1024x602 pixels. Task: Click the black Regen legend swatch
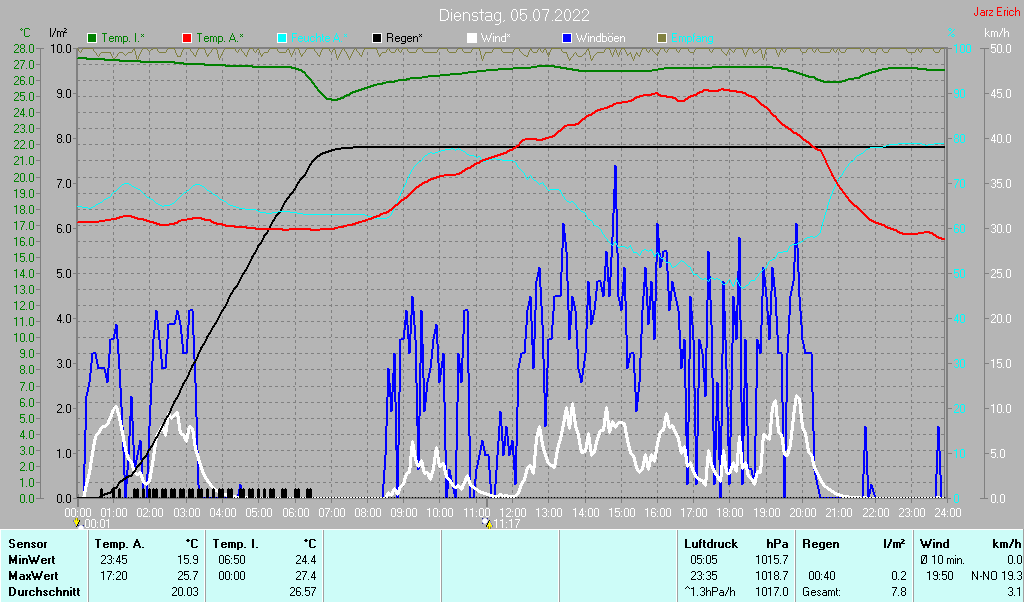pos(377,39)
